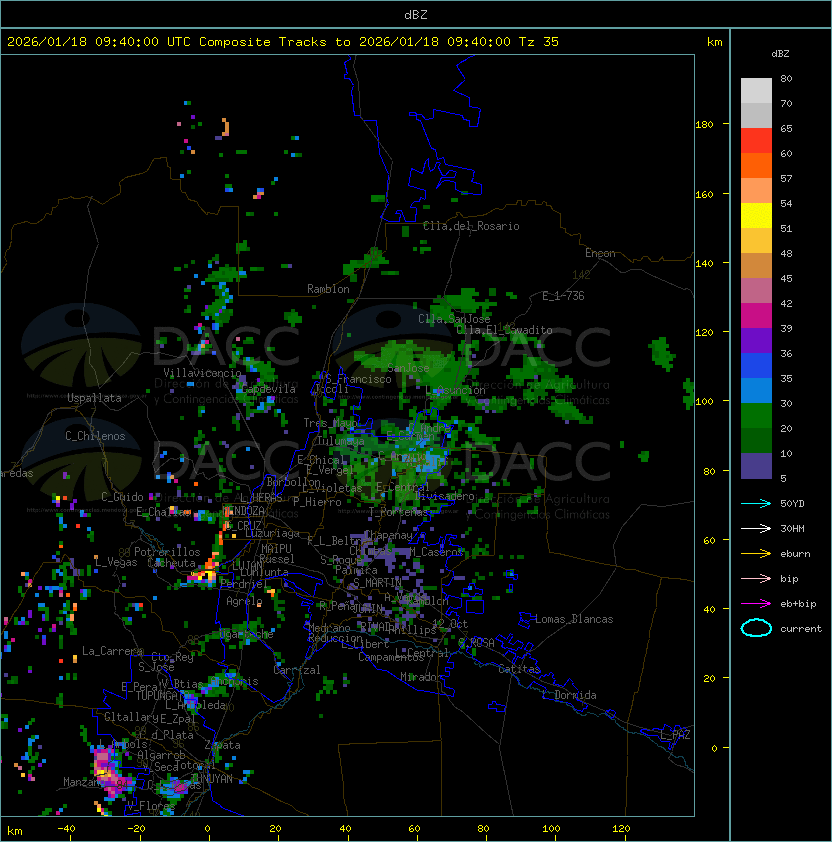Click the white 30HM arrow in legend
This screenshot has height=842, width=832.
756,528
